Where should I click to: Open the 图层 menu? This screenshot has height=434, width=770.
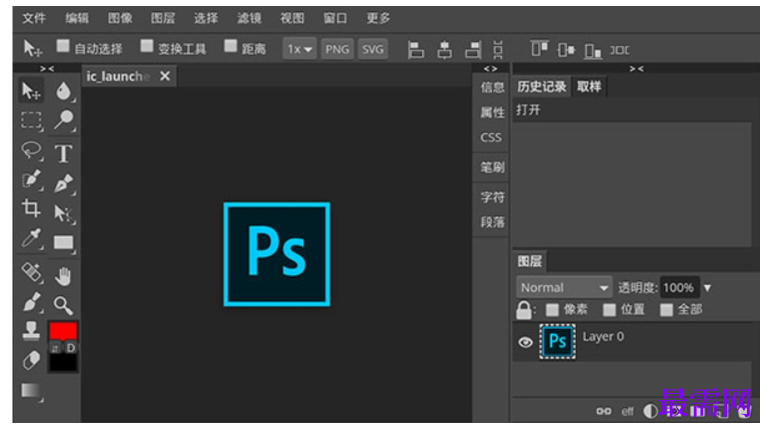tap(163, 19)
